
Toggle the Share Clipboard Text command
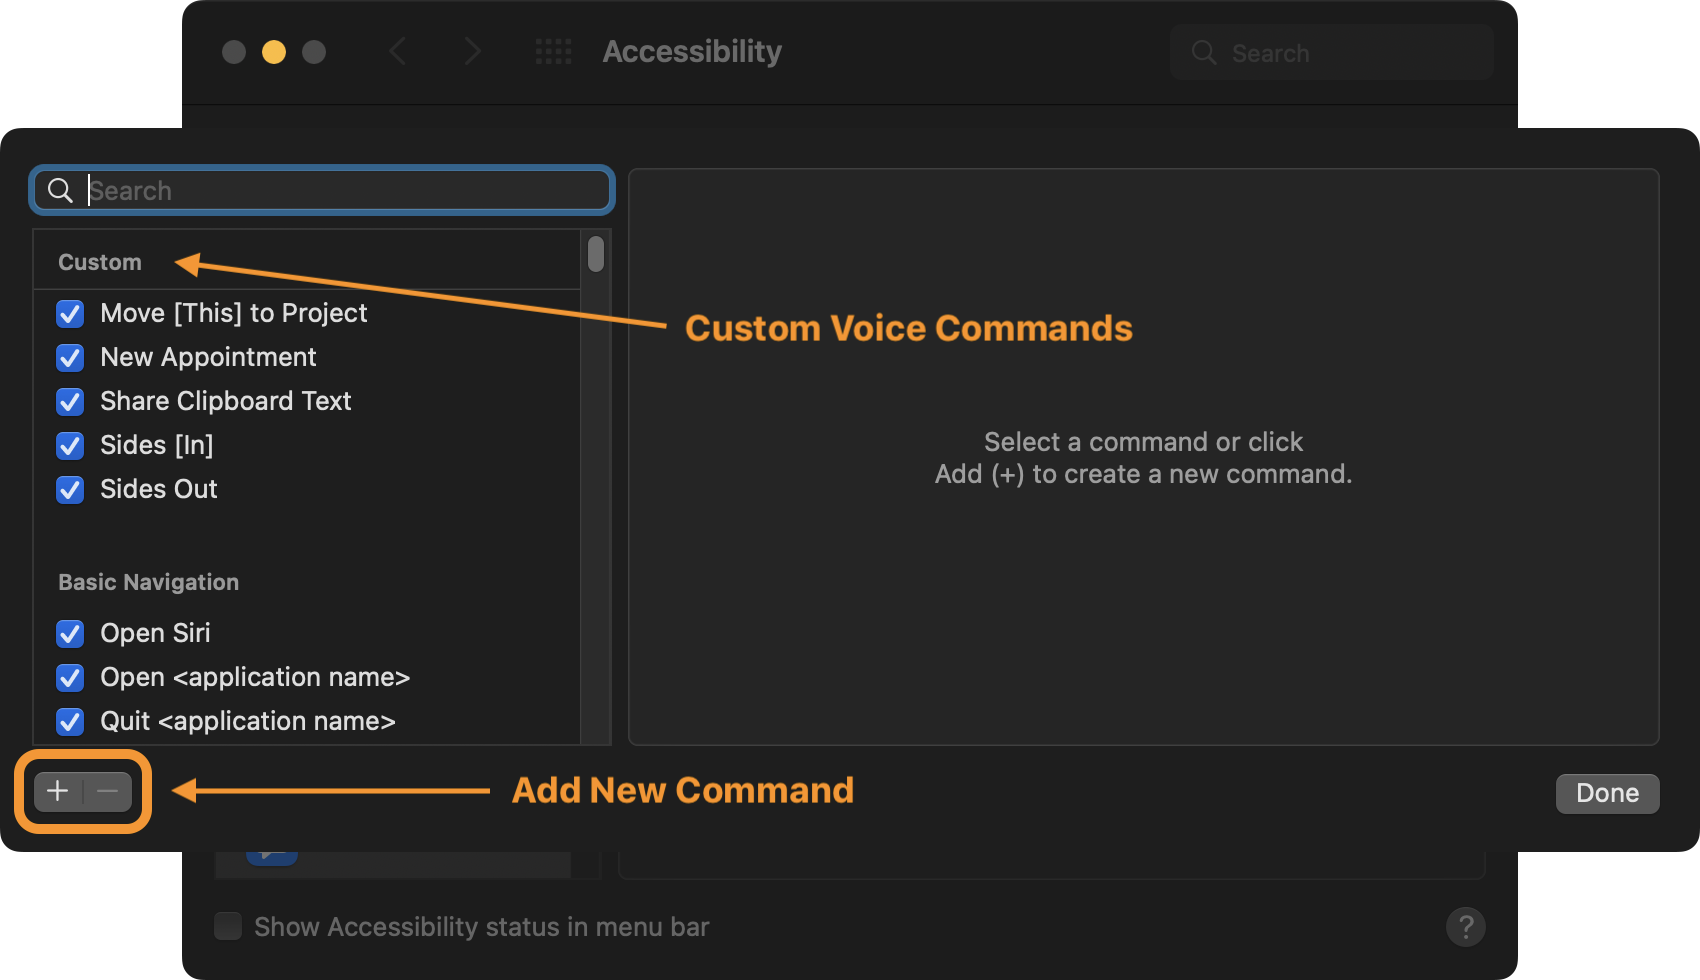click(69, 401)
